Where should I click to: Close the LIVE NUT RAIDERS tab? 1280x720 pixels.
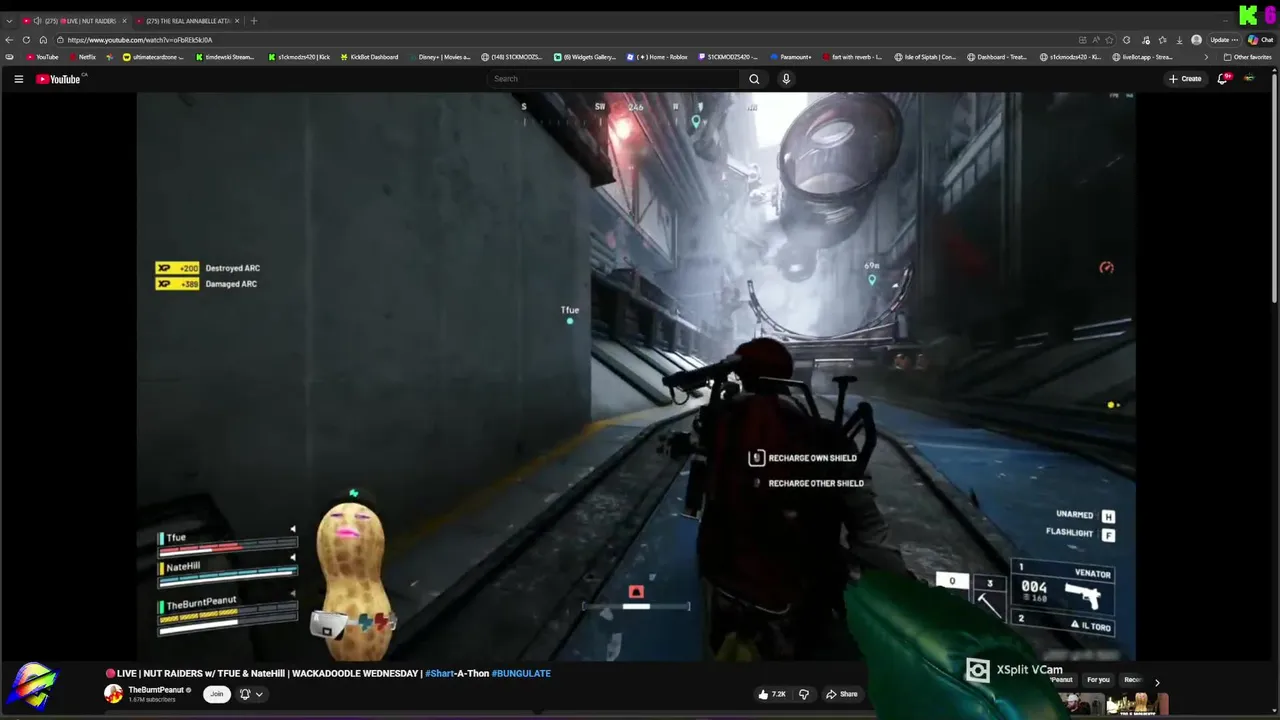(124, 21)
